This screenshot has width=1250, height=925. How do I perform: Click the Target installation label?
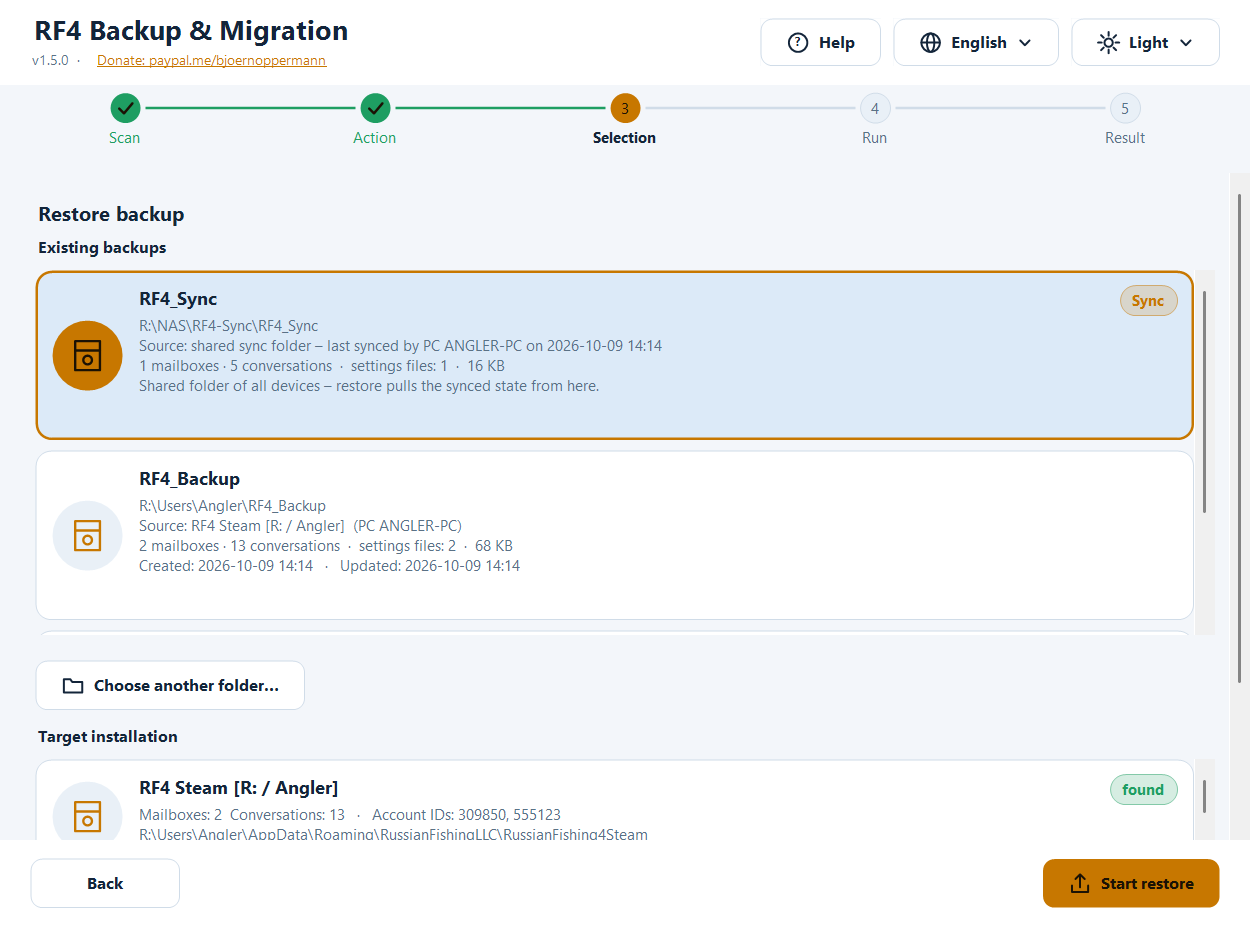tap(108, 737)
